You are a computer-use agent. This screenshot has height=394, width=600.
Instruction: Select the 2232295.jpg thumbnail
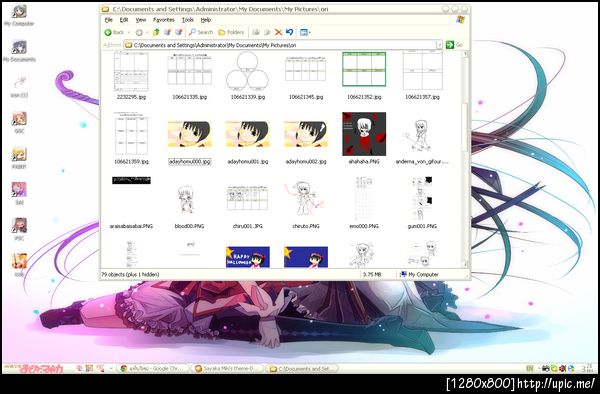point(131,71)
